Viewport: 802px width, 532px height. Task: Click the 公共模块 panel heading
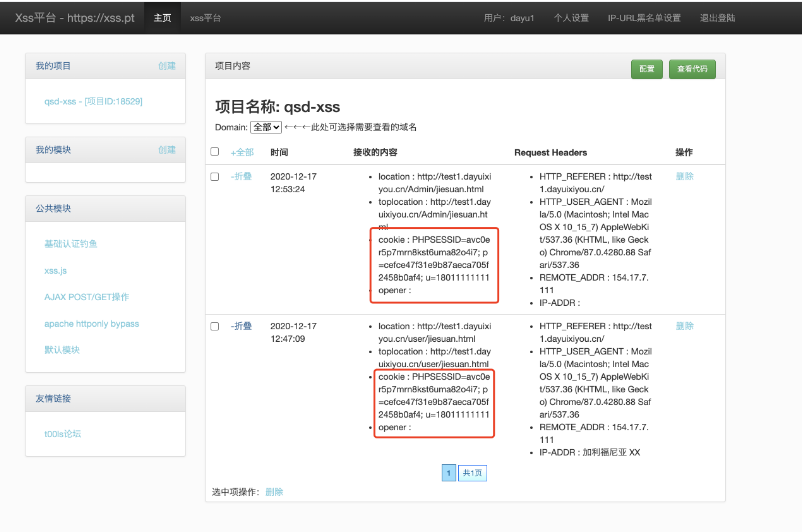[x=53, y=209]
